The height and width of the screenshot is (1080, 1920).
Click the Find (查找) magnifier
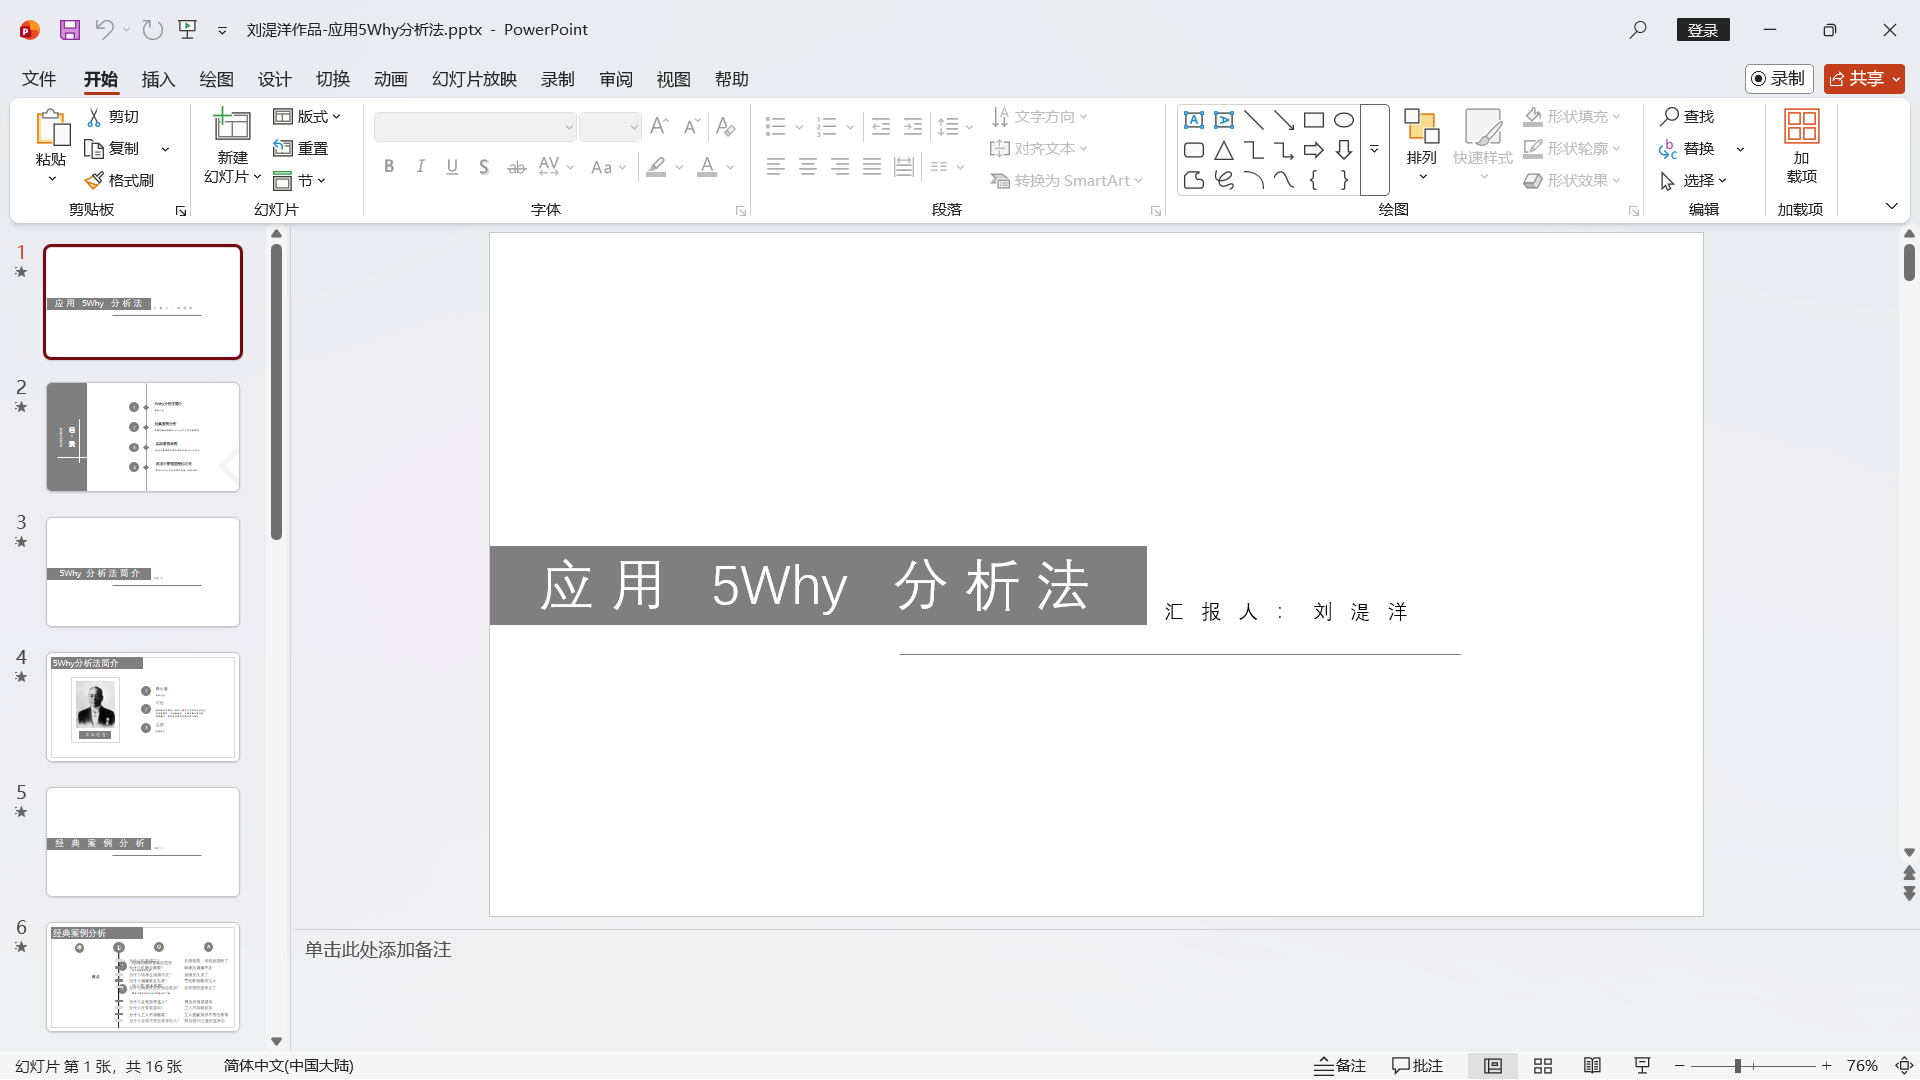click(x=1669, y=117)
